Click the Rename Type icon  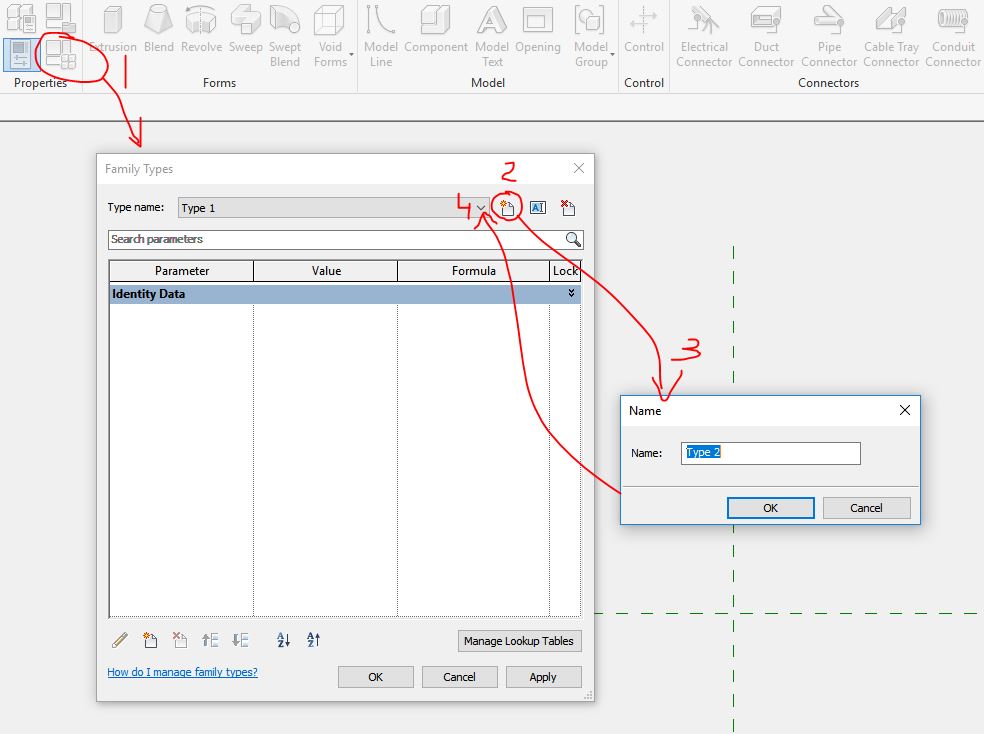[537, 208]
